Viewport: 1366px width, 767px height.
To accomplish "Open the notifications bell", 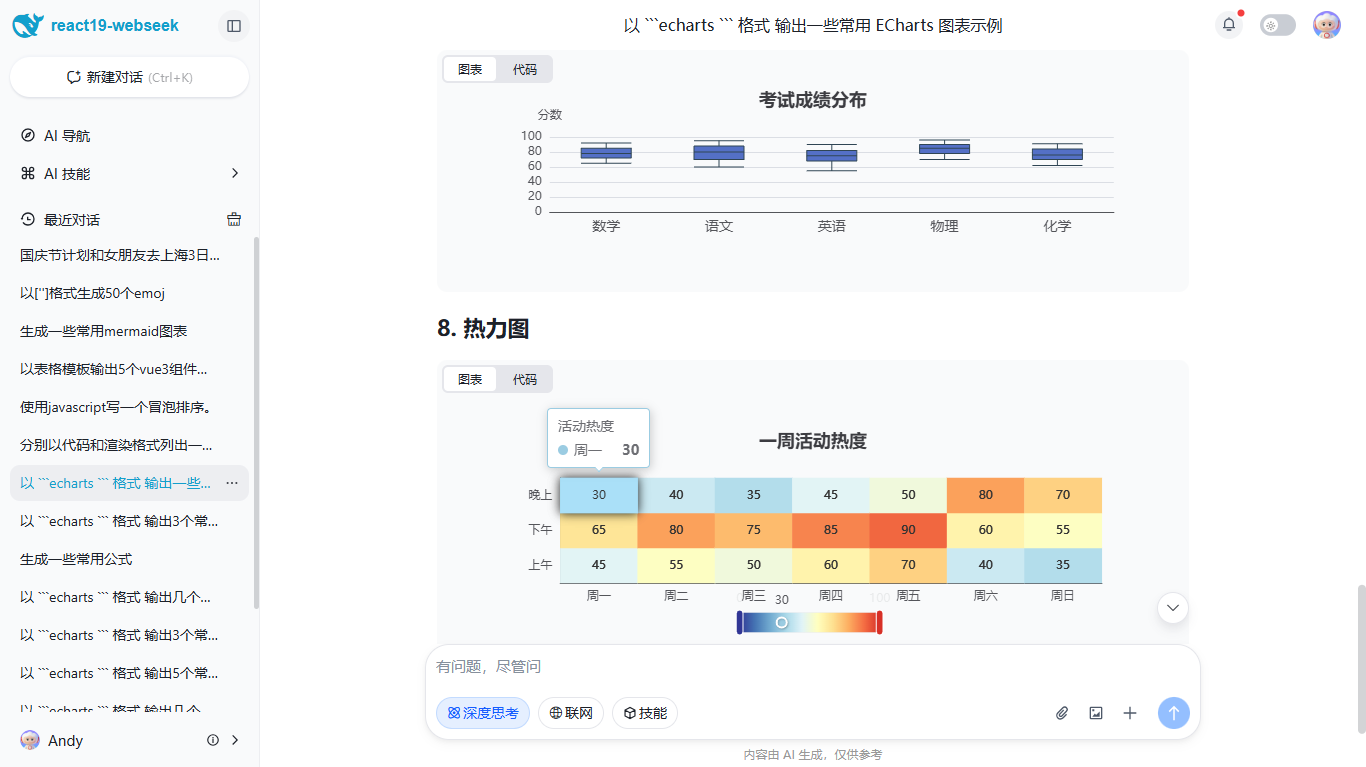I will 1229,25.
